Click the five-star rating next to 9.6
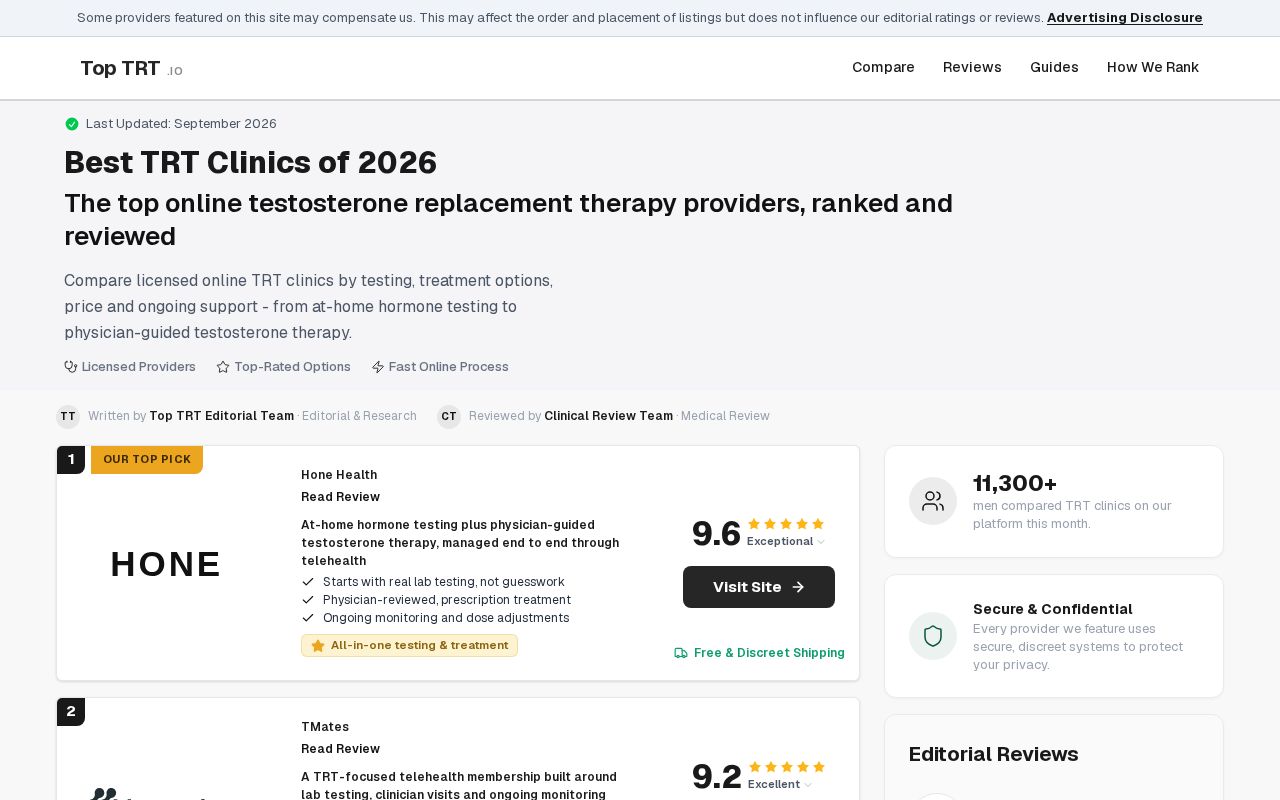Viewport: 1280px width, 800px height. (786, 524)
